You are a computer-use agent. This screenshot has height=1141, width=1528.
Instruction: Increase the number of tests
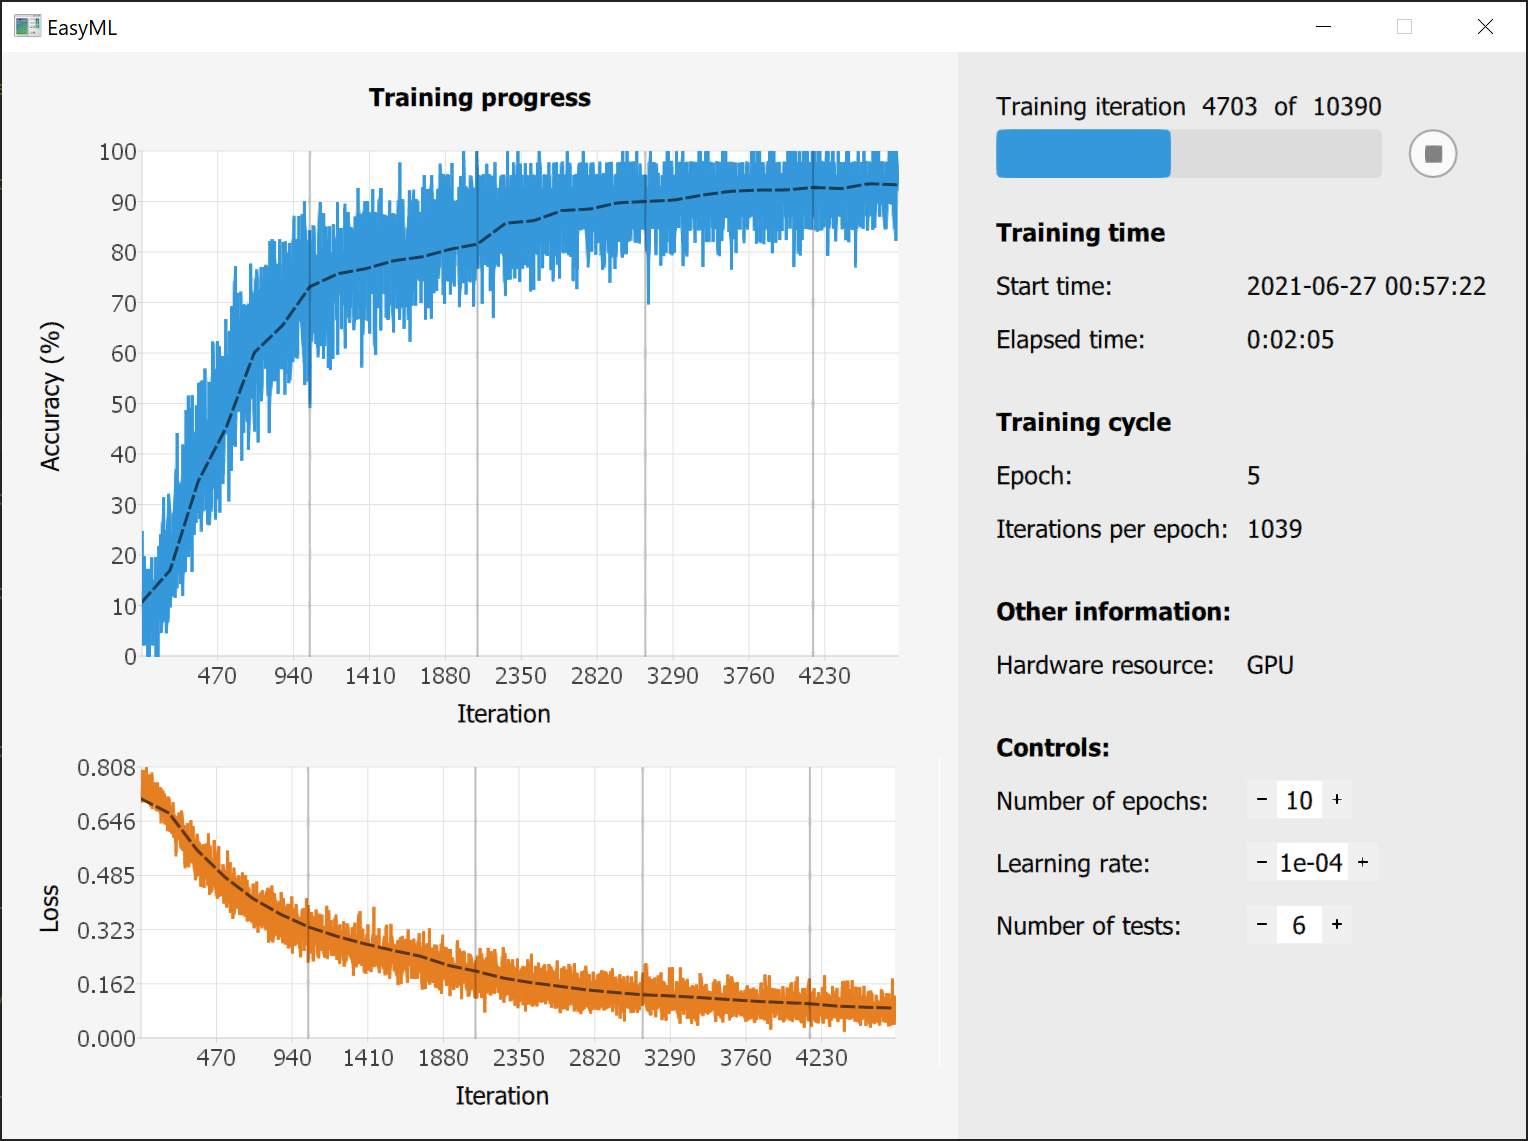[1337, 925]
